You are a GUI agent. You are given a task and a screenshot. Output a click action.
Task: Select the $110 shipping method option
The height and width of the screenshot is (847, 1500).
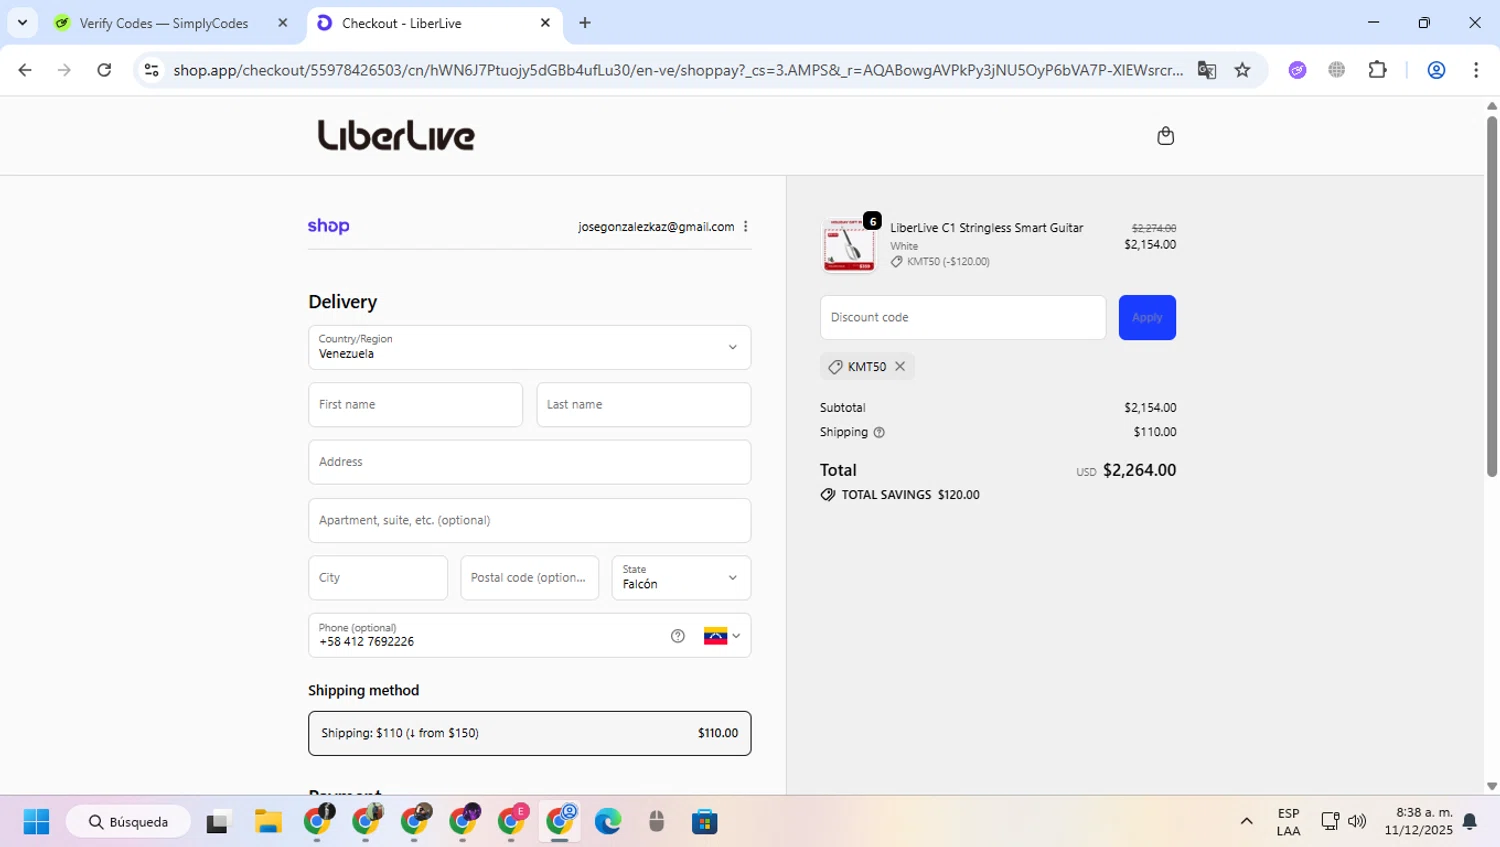pyautogui.click(x=529, y=733)
